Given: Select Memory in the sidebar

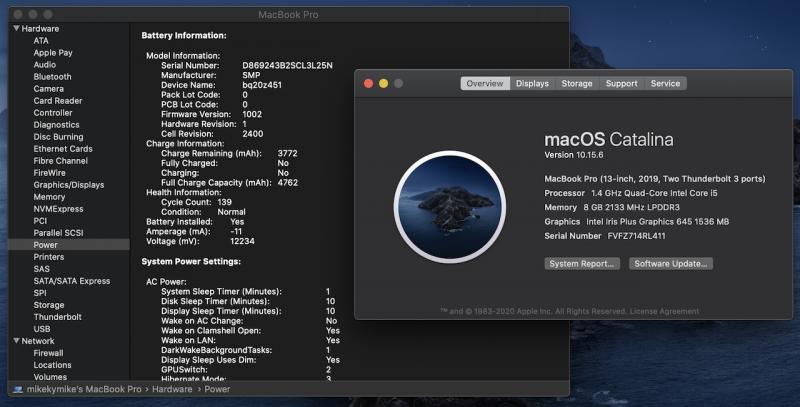Looking at the screenshot, I should pyautogui.click(x=49, y=197).
